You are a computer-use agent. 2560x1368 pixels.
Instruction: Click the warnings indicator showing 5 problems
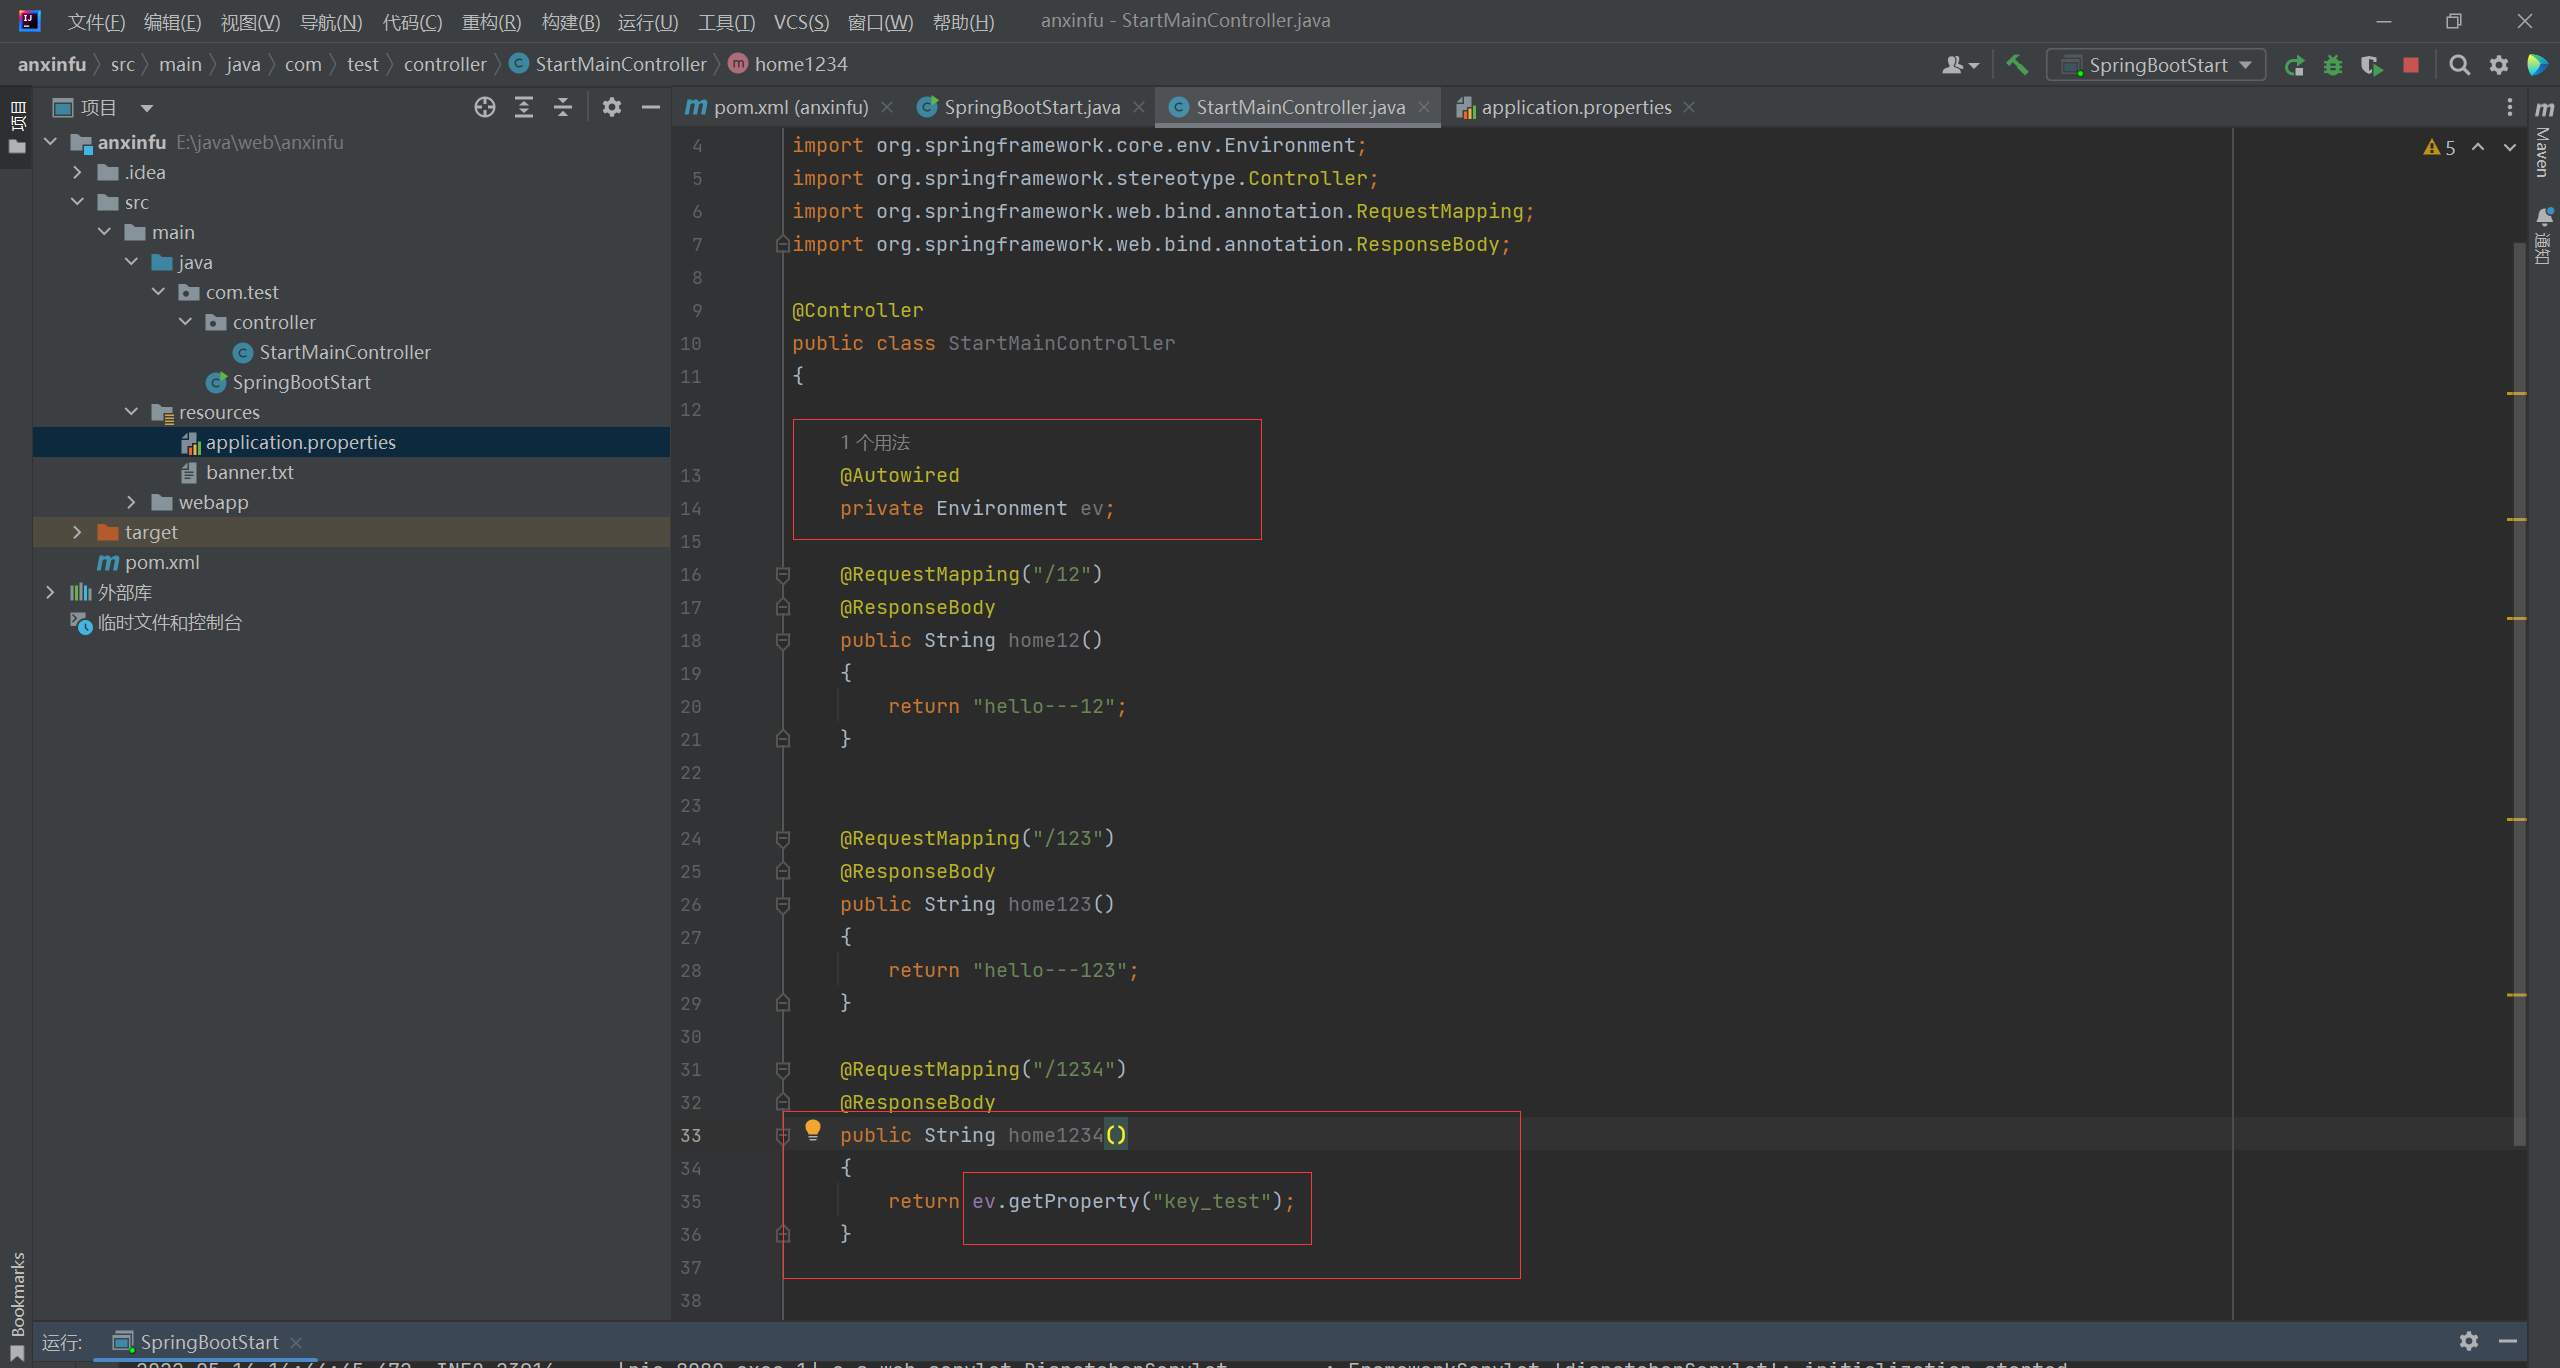2440,147
